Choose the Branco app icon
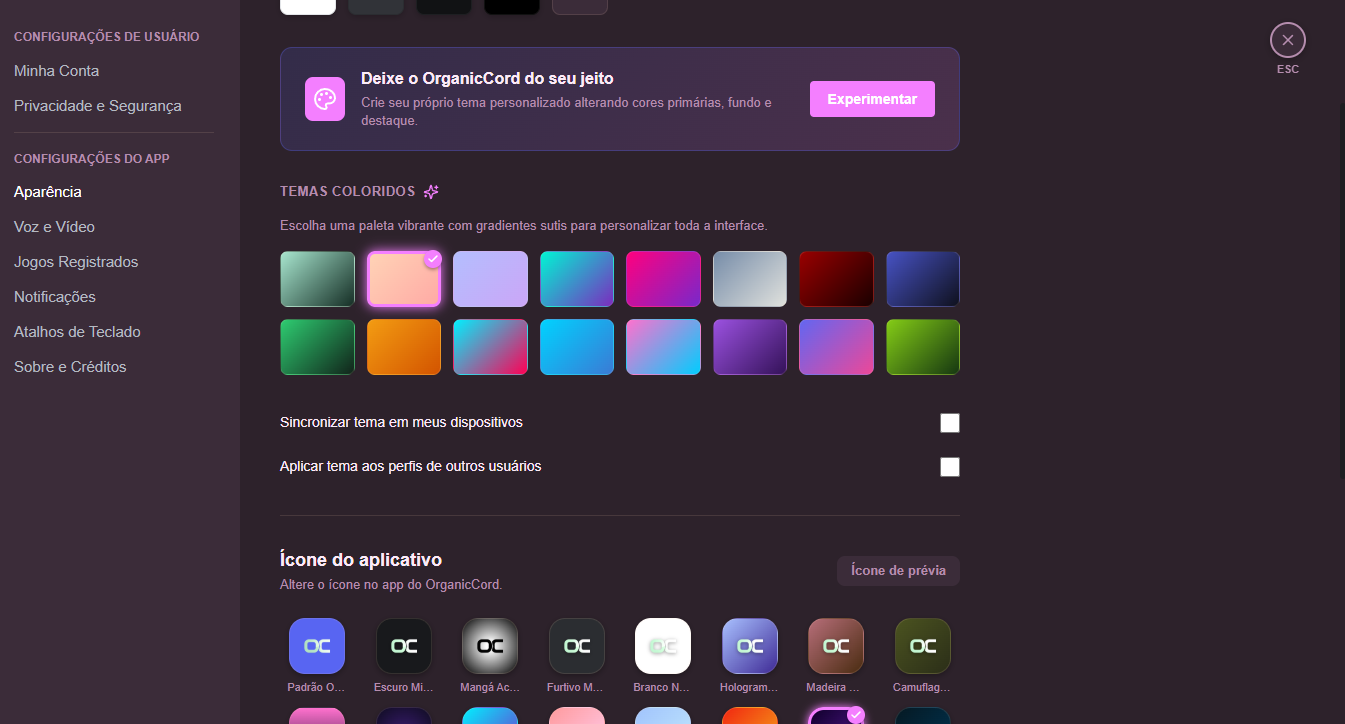 click(x=663, y=646)
